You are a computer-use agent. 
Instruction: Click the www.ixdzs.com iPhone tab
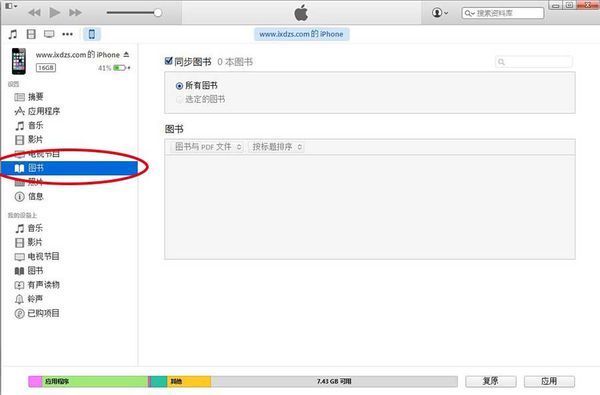(x=302, y=34)
